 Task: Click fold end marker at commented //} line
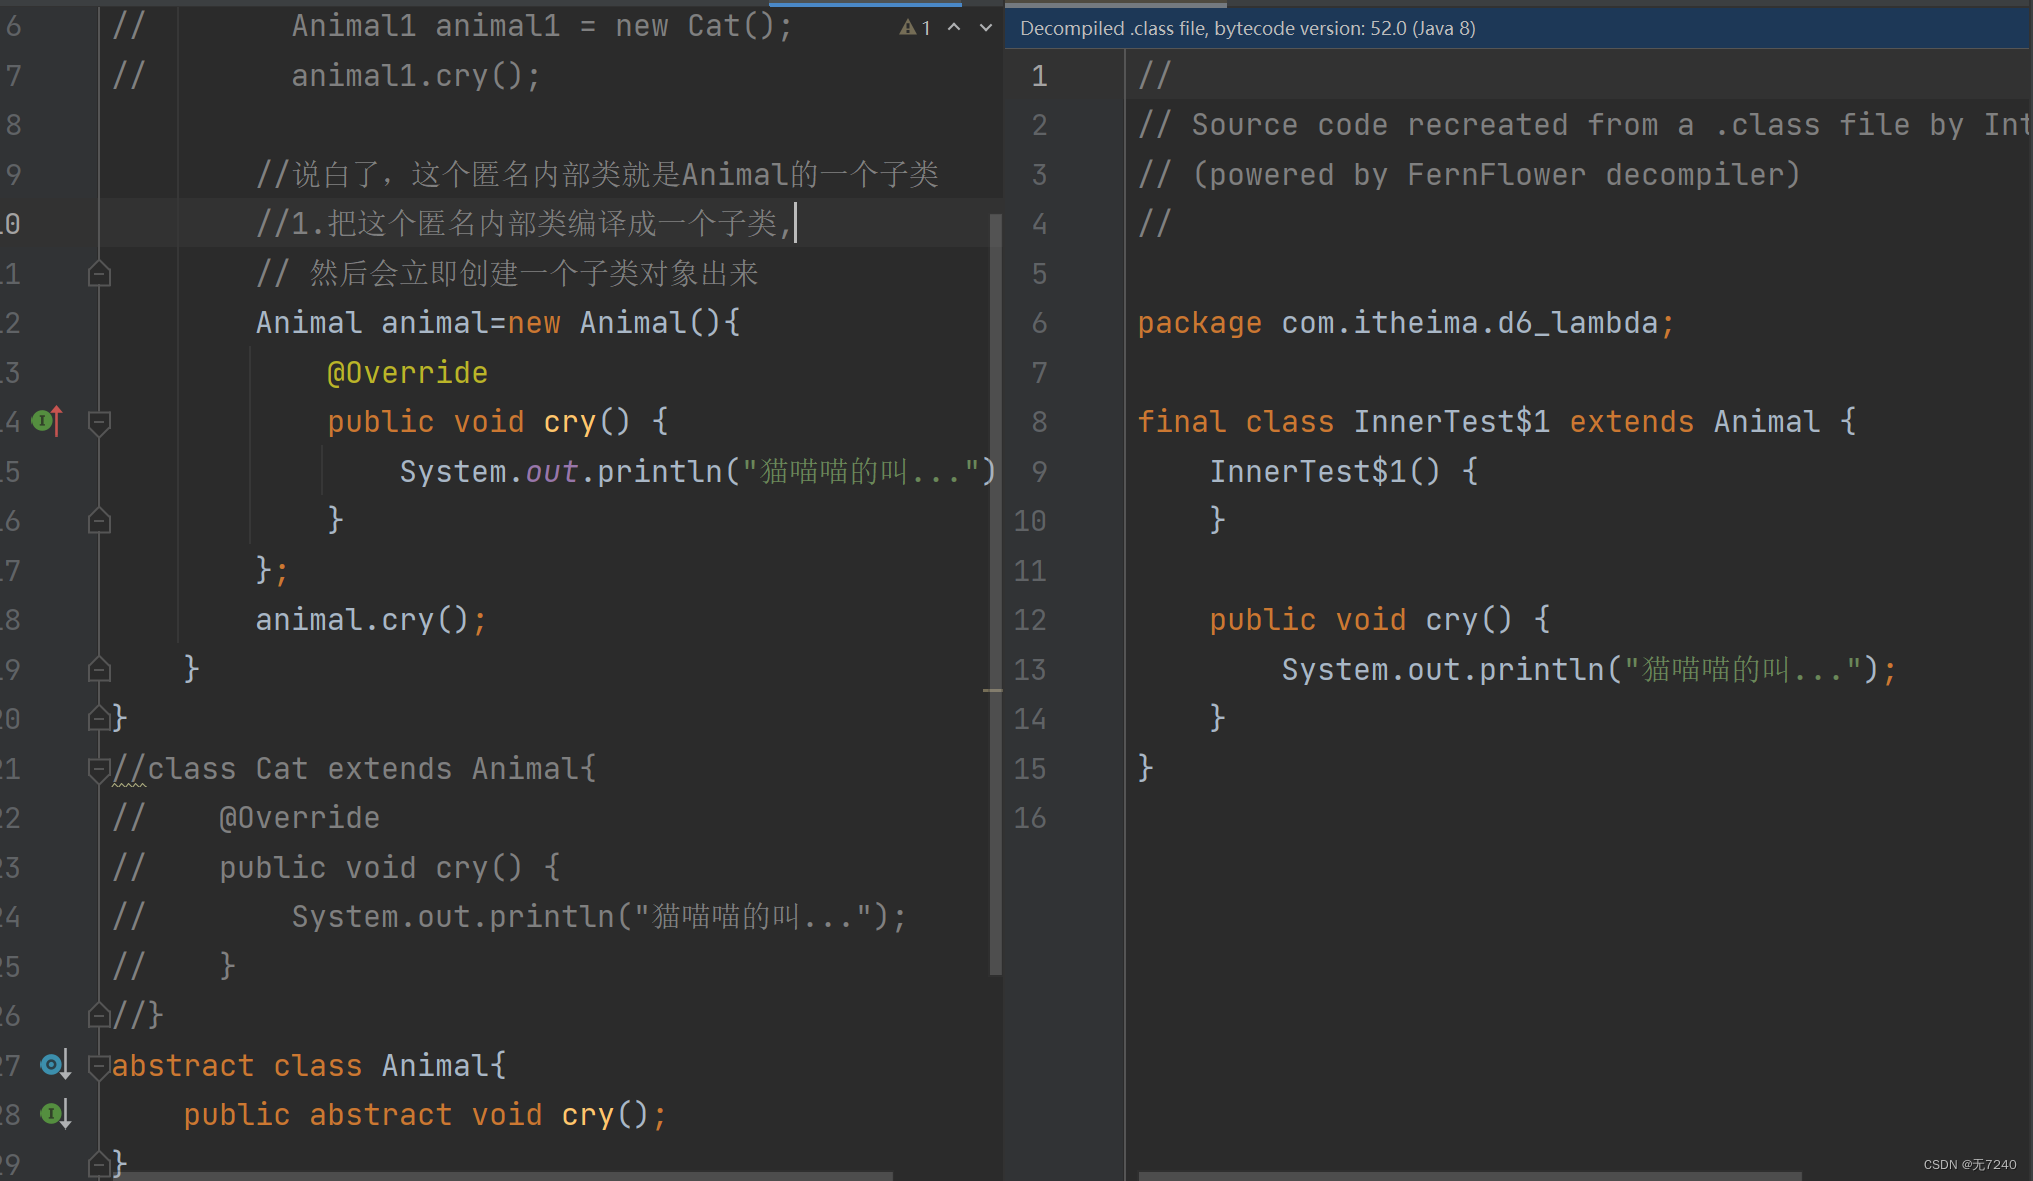click(x=99, y=1016)
